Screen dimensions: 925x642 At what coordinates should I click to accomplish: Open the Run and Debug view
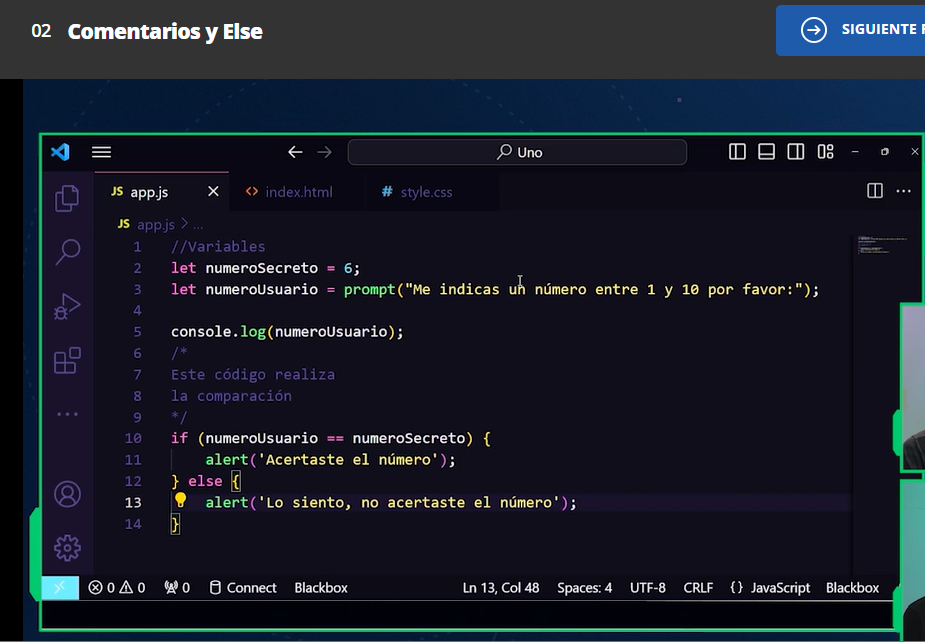click(x=67, y=306)
